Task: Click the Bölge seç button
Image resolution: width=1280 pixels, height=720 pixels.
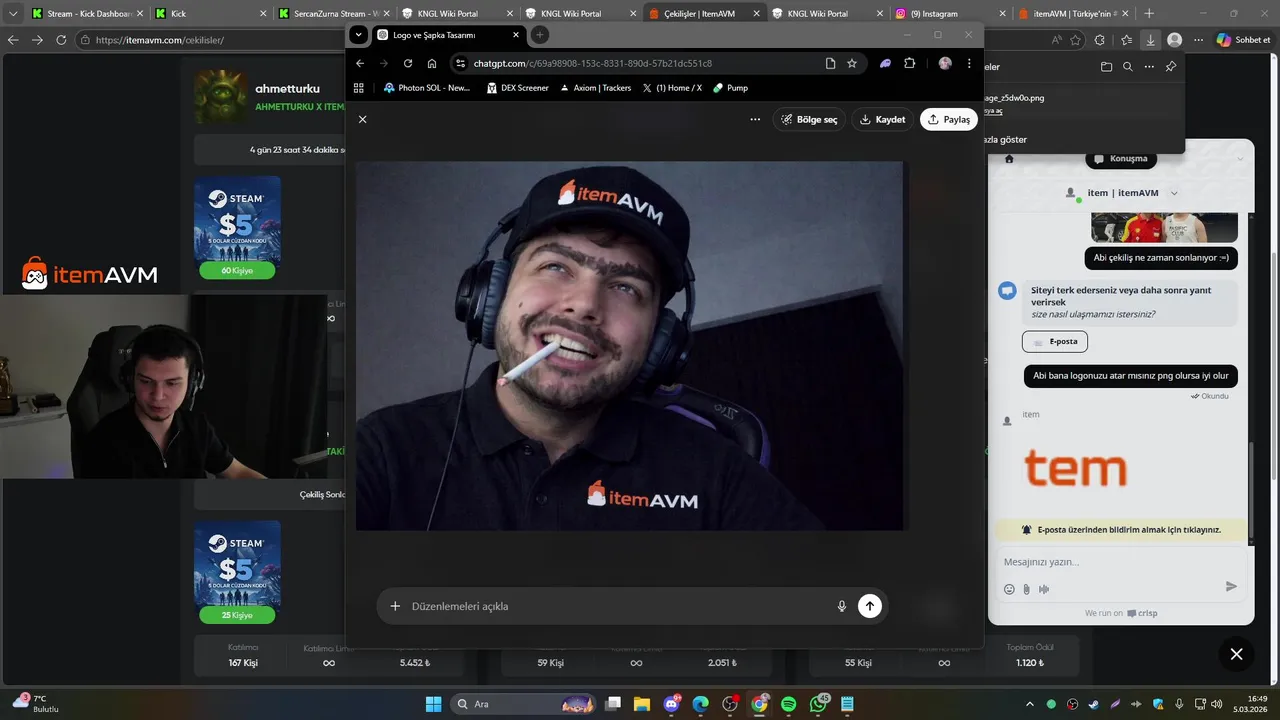Action: click(809, 119)
